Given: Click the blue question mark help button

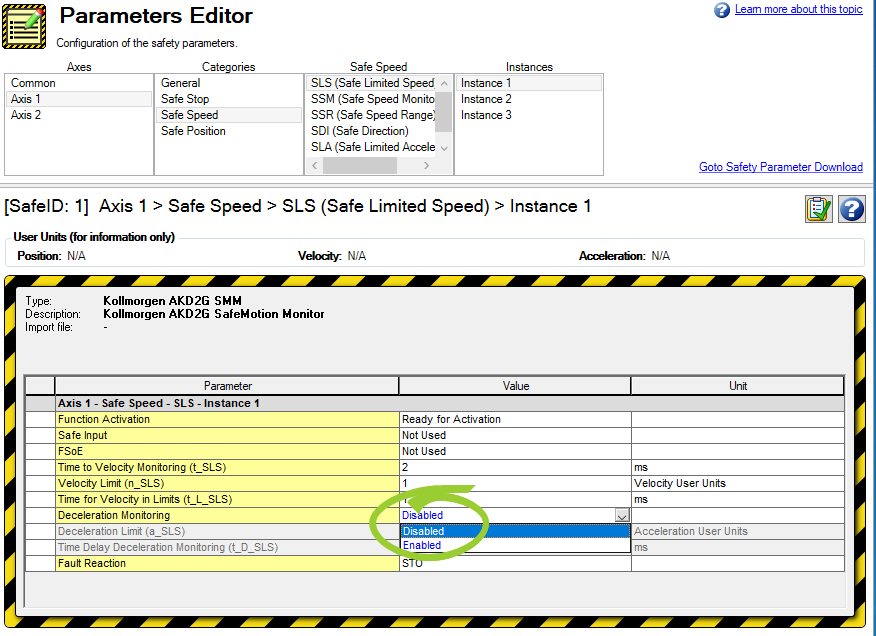Looking at the screenshot, I should (851, 209).
